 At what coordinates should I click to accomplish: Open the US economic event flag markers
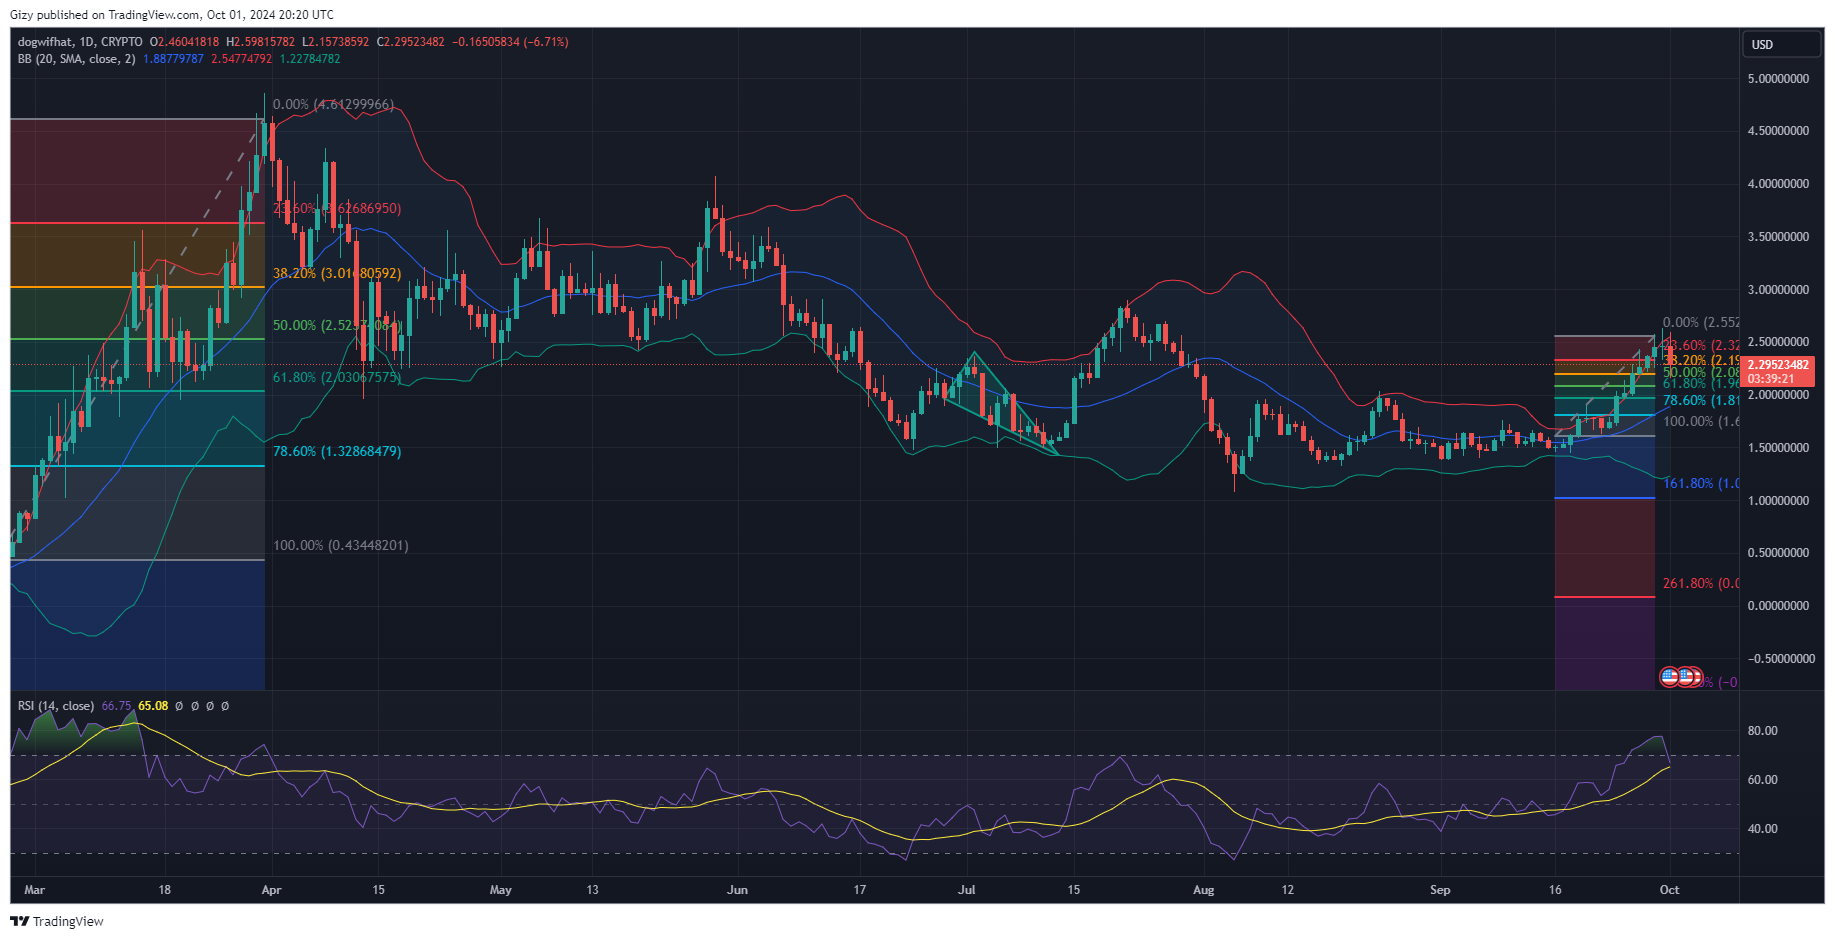(1680, 677)
